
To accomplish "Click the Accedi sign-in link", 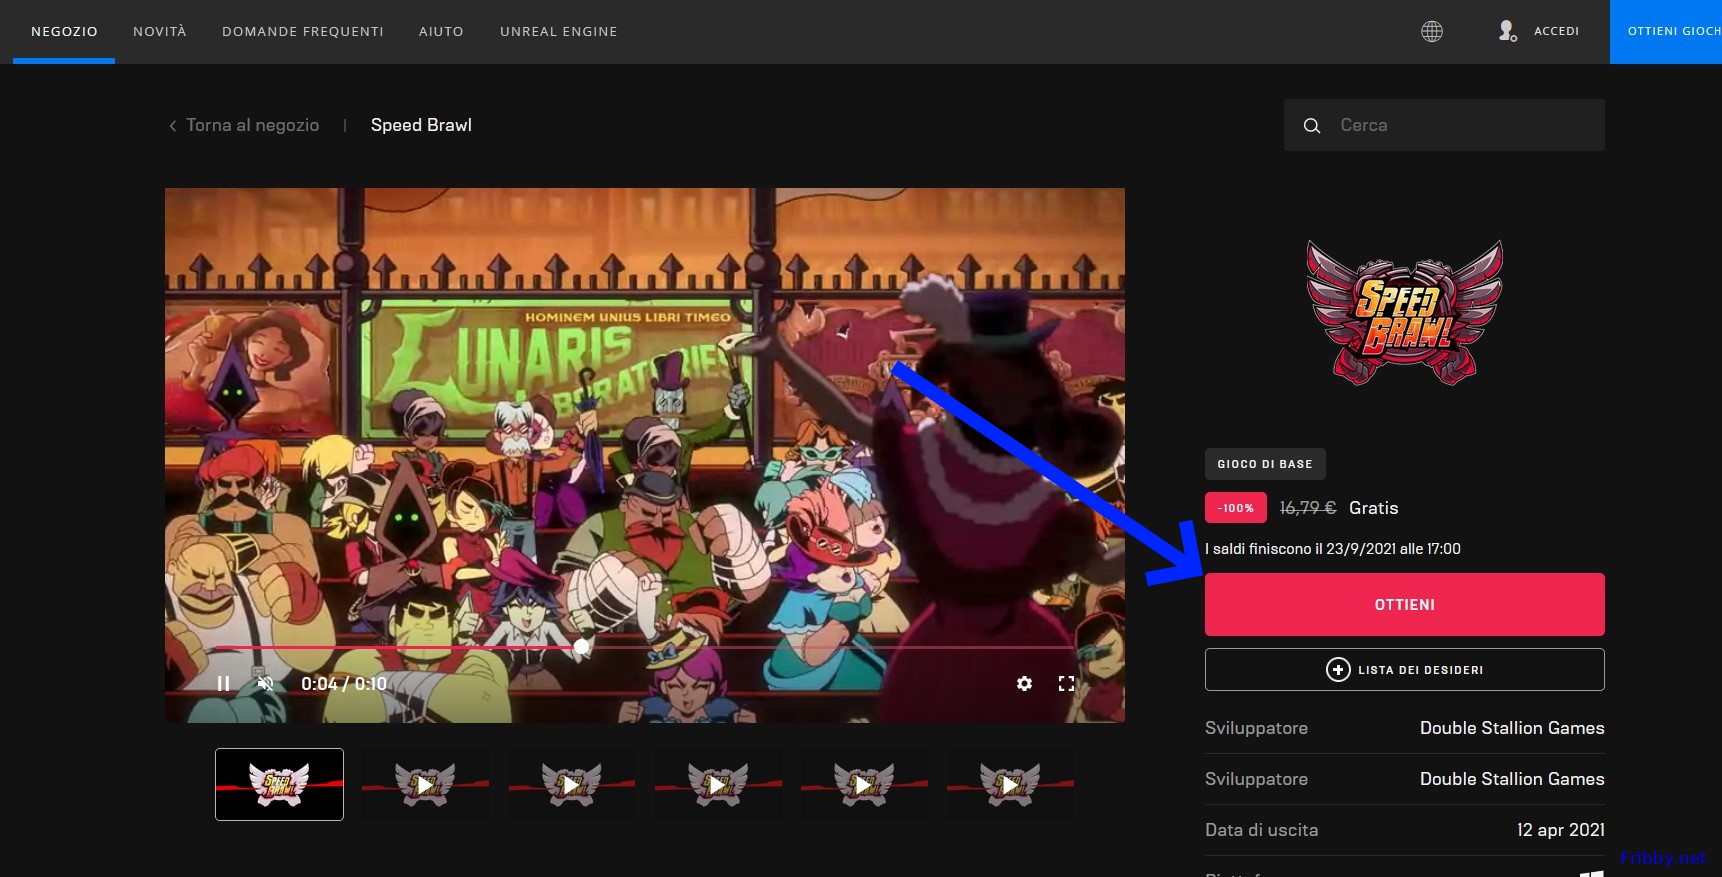I will tap(1556, 32).
